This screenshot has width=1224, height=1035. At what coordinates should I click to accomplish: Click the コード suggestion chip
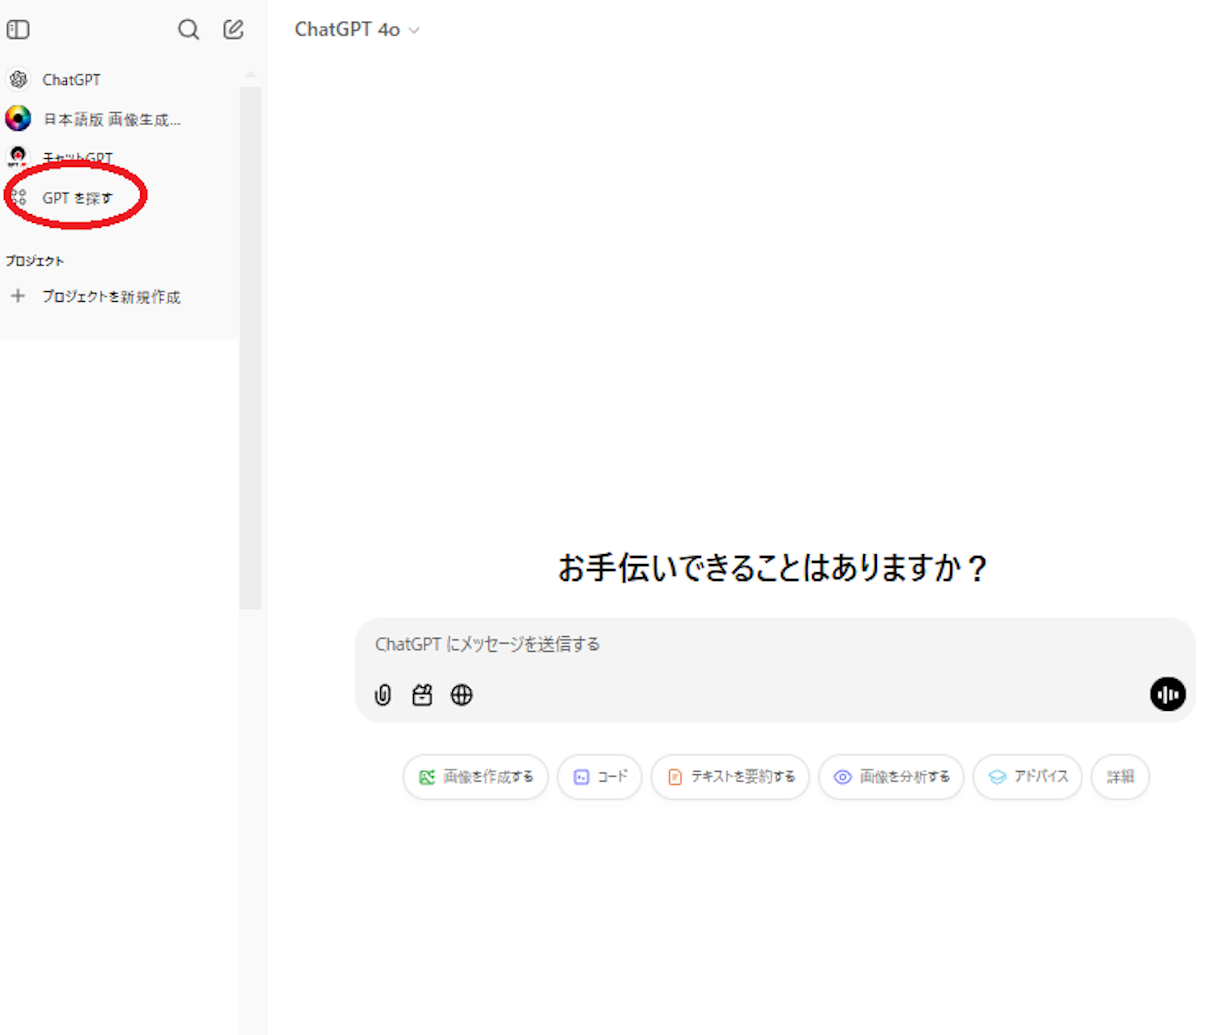[600, 777]
